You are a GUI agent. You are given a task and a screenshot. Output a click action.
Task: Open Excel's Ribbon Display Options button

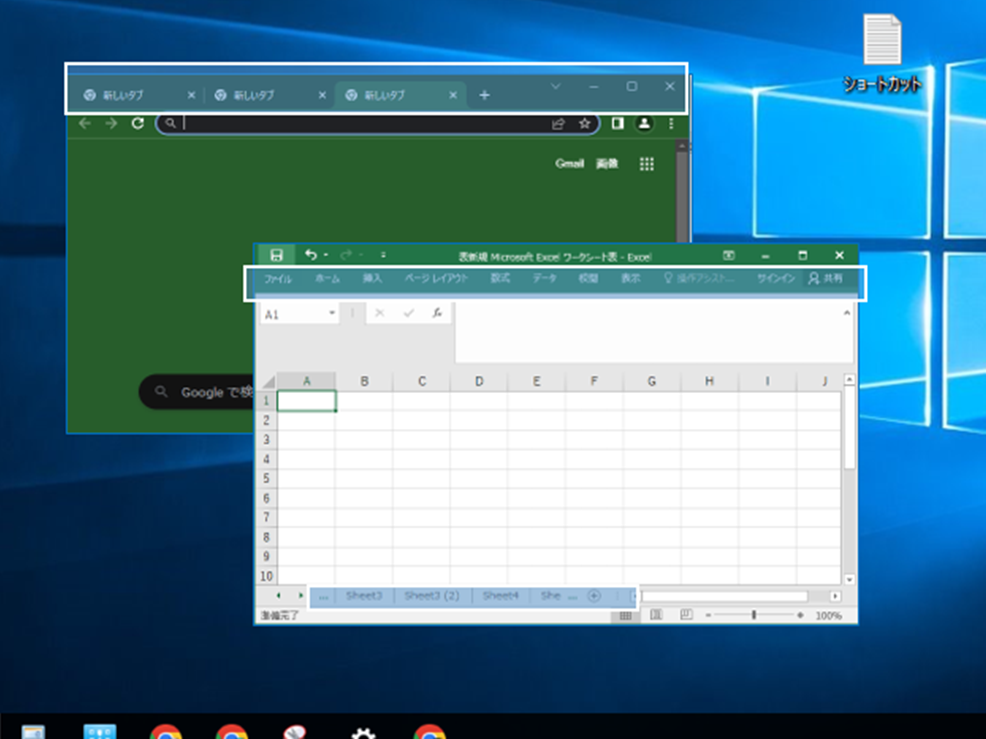point(728,255)
